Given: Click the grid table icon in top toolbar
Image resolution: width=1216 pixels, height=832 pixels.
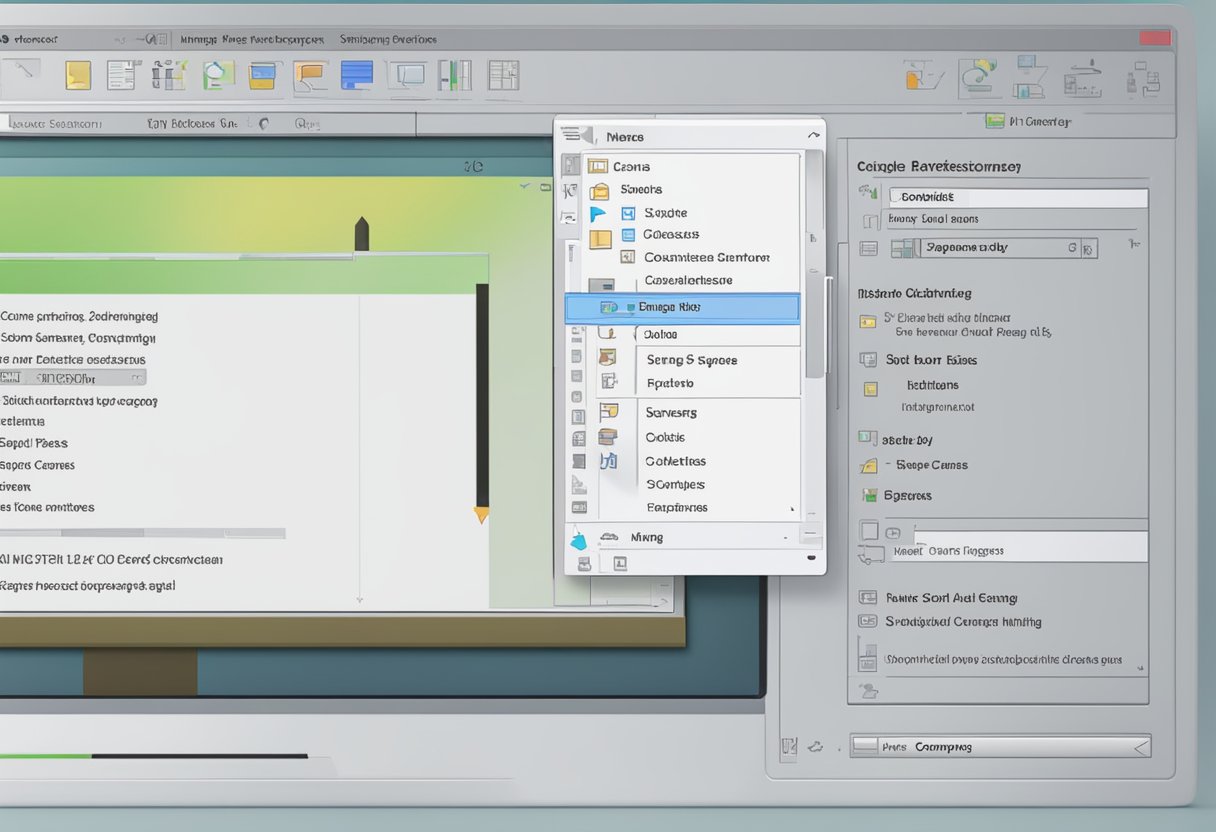Looking at the screenshot, I should (x=503, y=75).
